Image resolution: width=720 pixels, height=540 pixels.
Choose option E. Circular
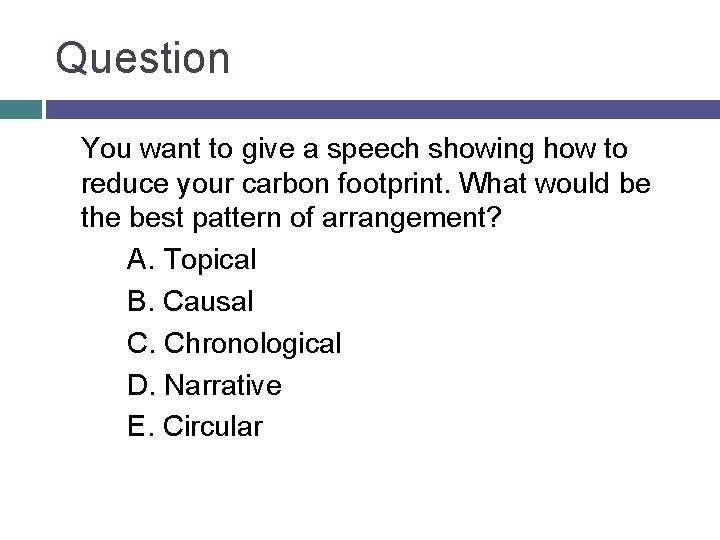point(195,427)
